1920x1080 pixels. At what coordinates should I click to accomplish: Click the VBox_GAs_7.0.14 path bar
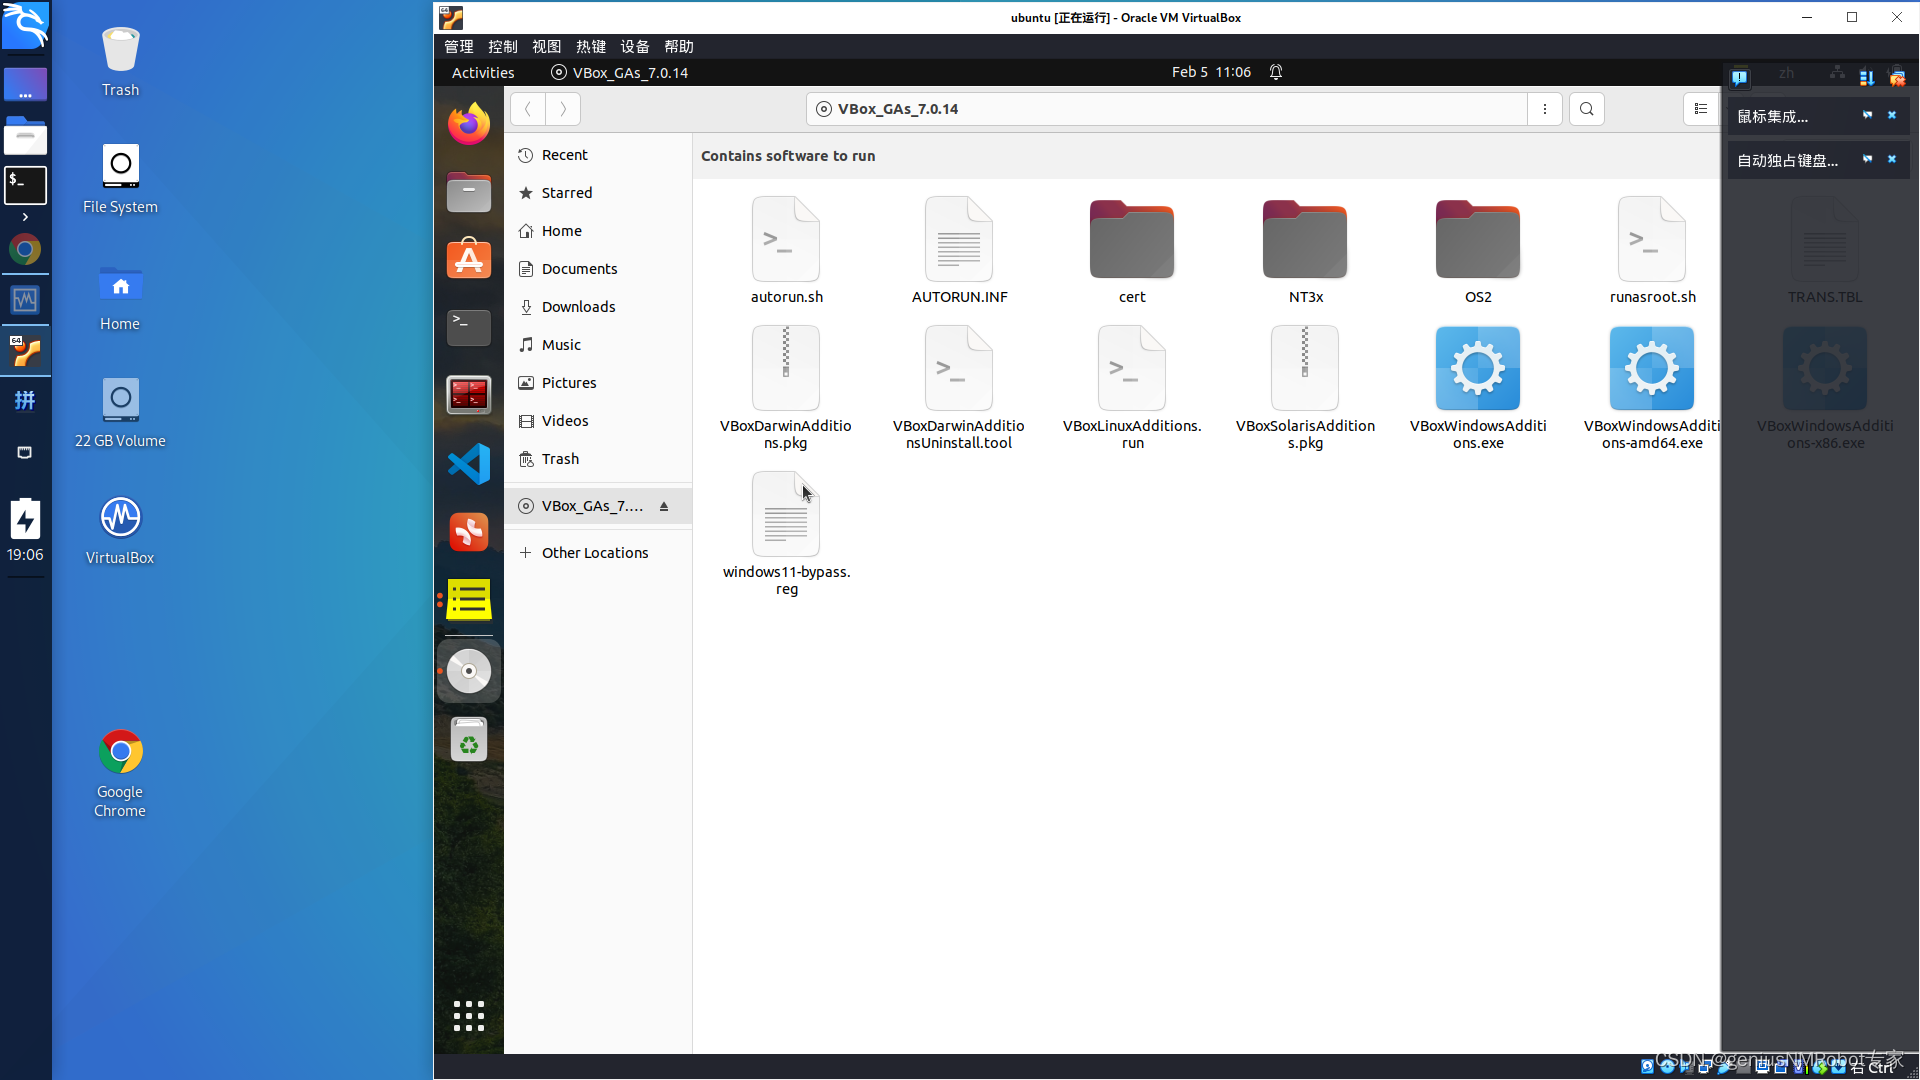(x=1165, y=109)
